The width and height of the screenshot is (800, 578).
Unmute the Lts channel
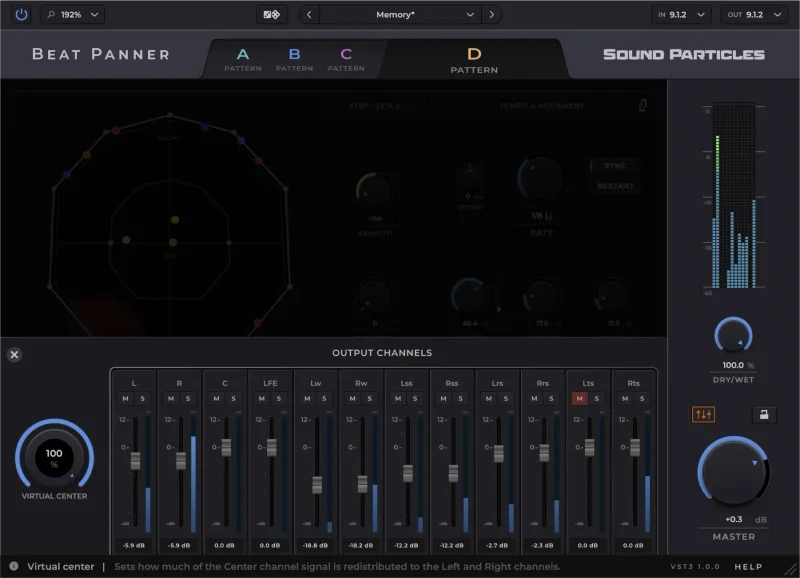tap(580, 398)
